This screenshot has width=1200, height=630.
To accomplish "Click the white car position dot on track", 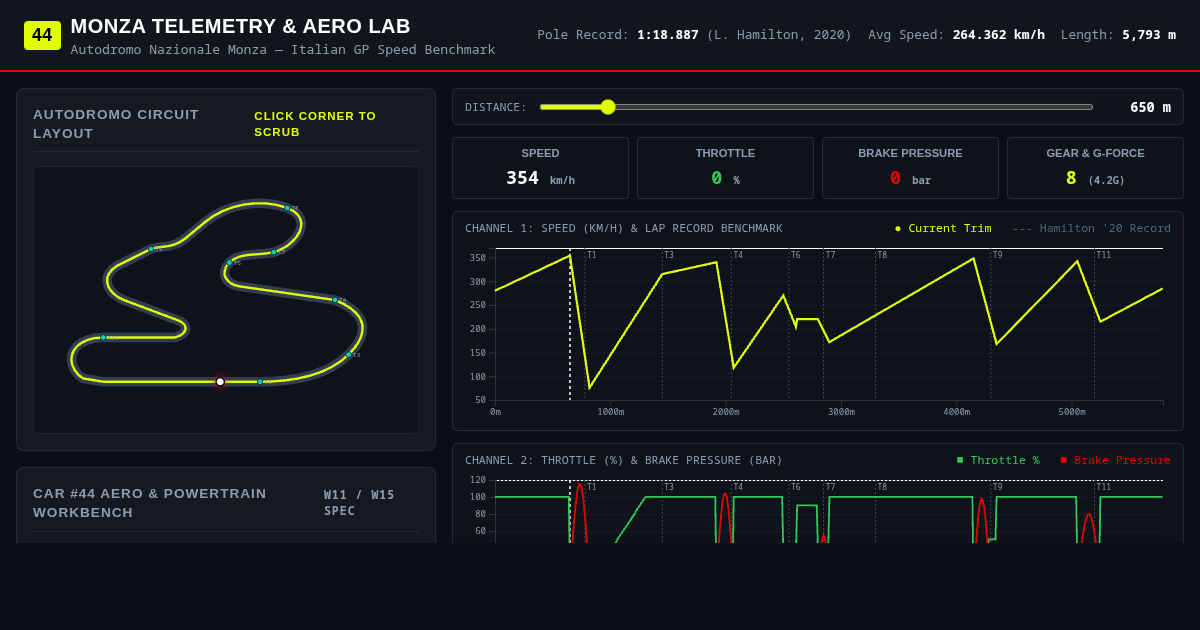I will [220, 382].
